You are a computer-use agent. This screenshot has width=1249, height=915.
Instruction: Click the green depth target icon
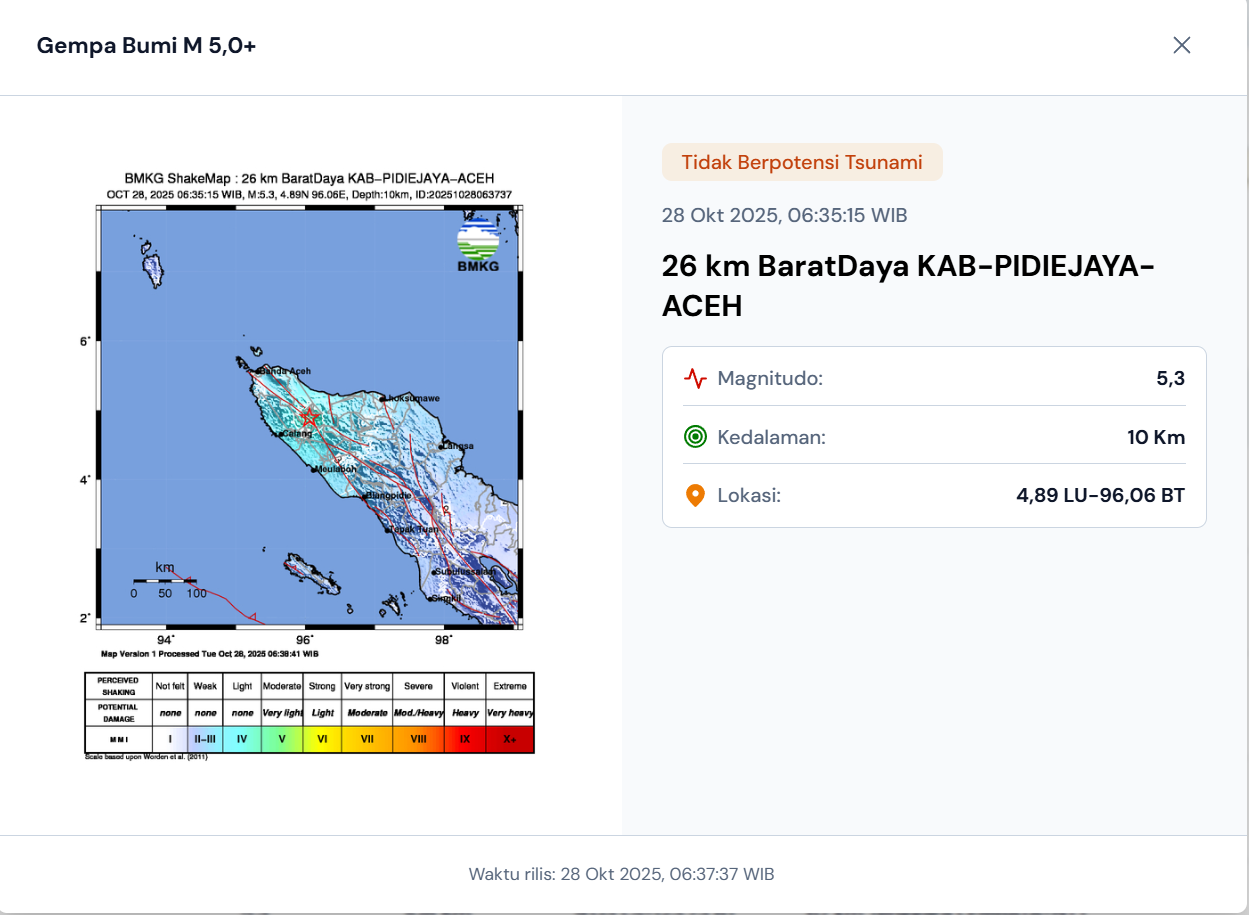click(x=695, y=437)
